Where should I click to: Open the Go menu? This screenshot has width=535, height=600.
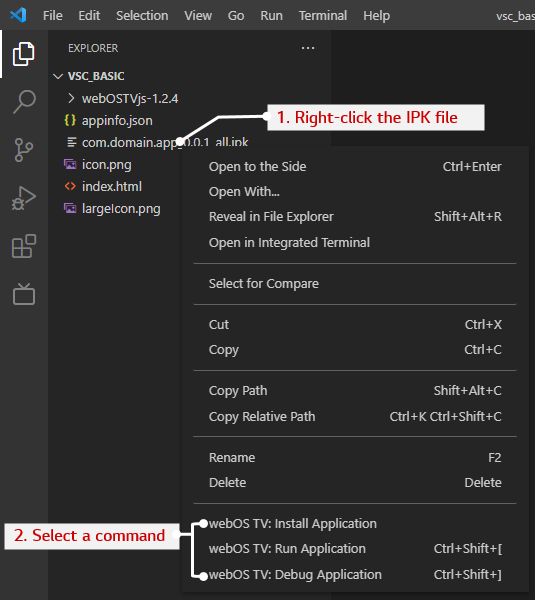coord(236,16)
